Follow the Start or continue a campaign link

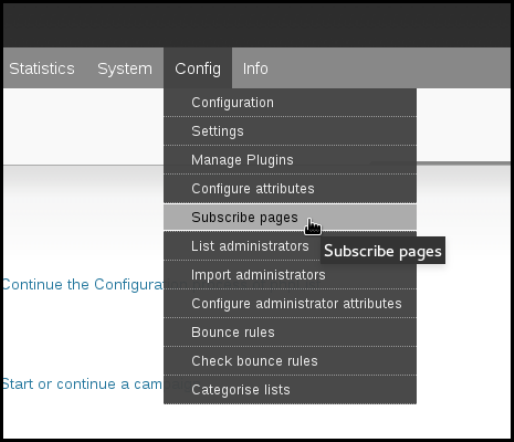coord(83,384)
